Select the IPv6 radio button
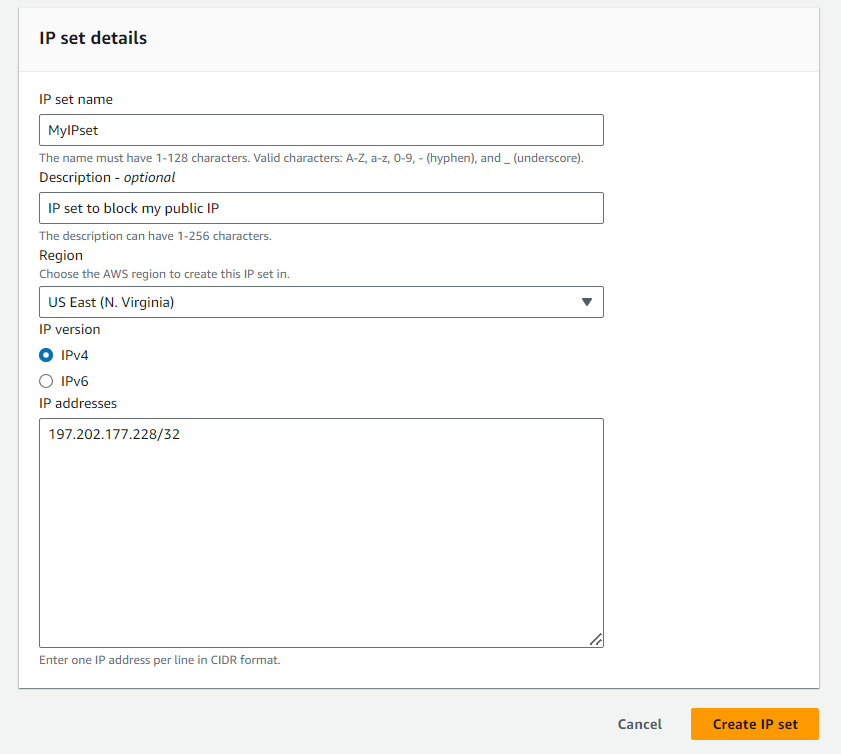 [46, 381]
